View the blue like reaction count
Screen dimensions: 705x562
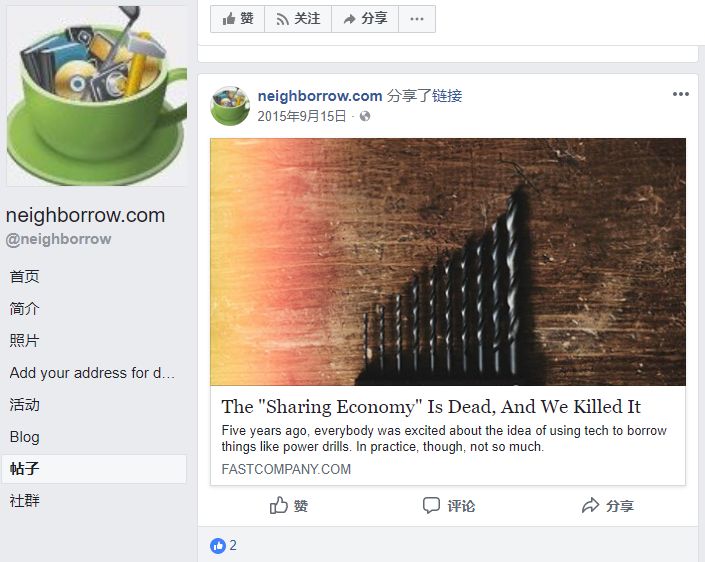tap(223, 546)
